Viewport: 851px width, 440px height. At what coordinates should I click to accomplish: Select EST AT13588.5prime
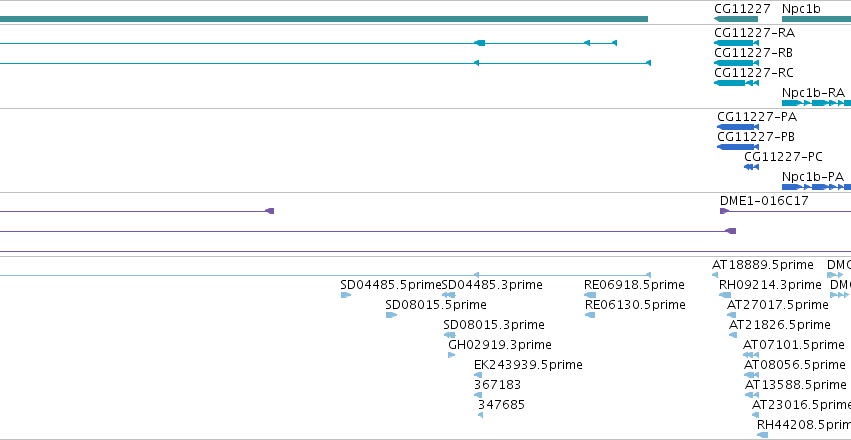(x=796, y=385)
